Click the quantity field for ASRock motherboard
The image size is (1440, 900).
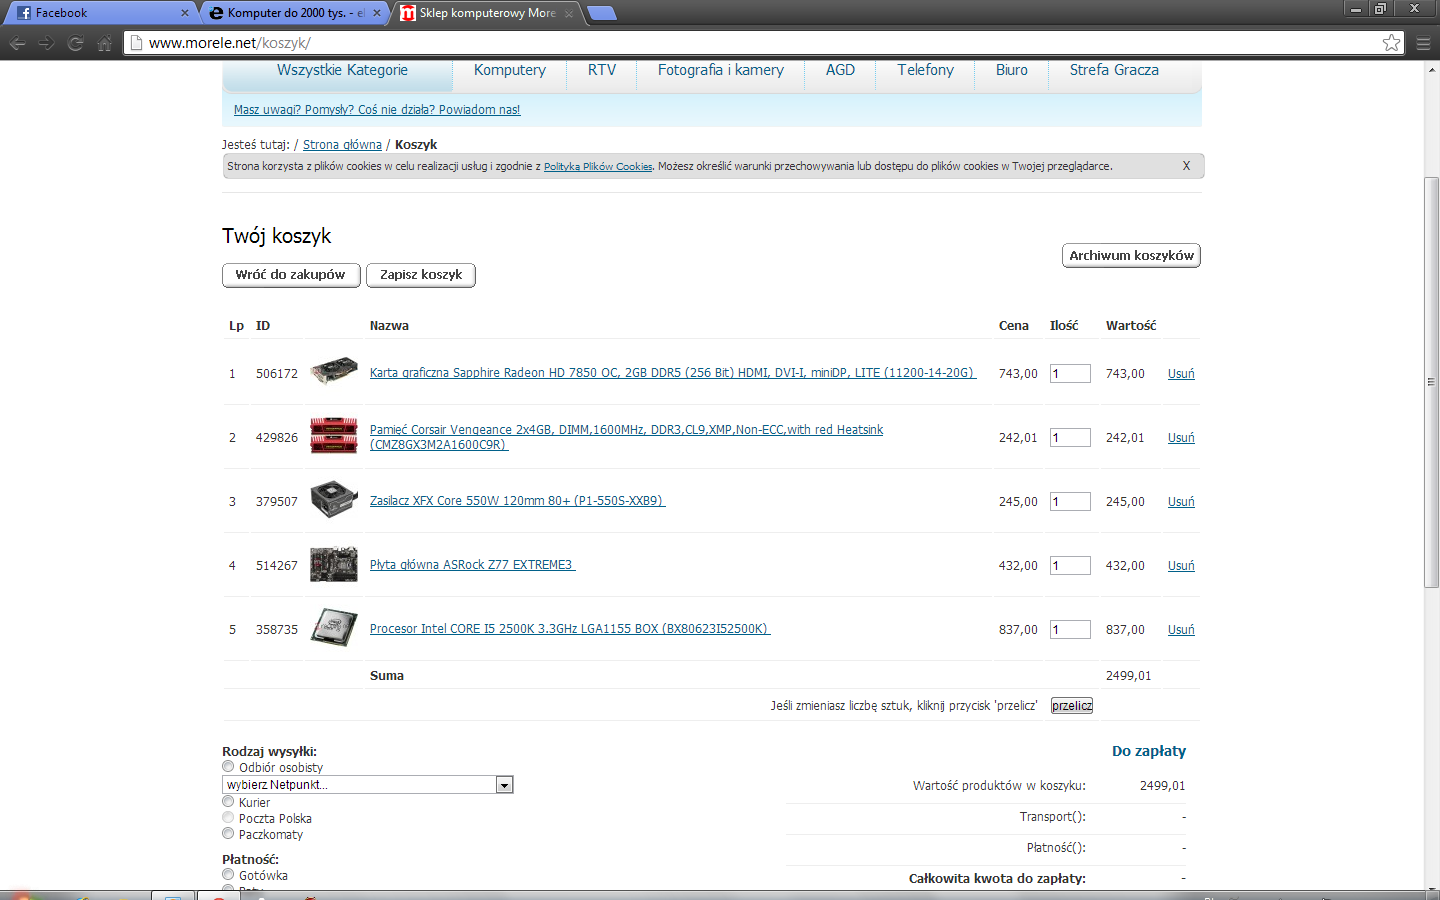pos(1070,566)
